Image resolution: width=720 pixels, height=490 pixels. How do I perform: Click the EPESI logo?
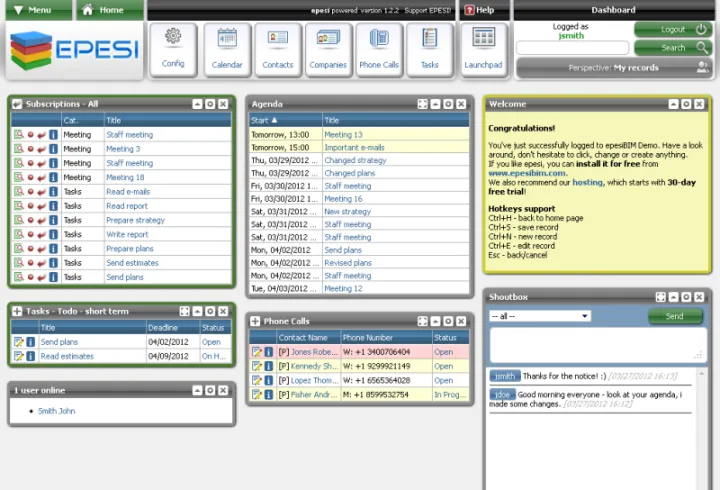tap(74, 50)
